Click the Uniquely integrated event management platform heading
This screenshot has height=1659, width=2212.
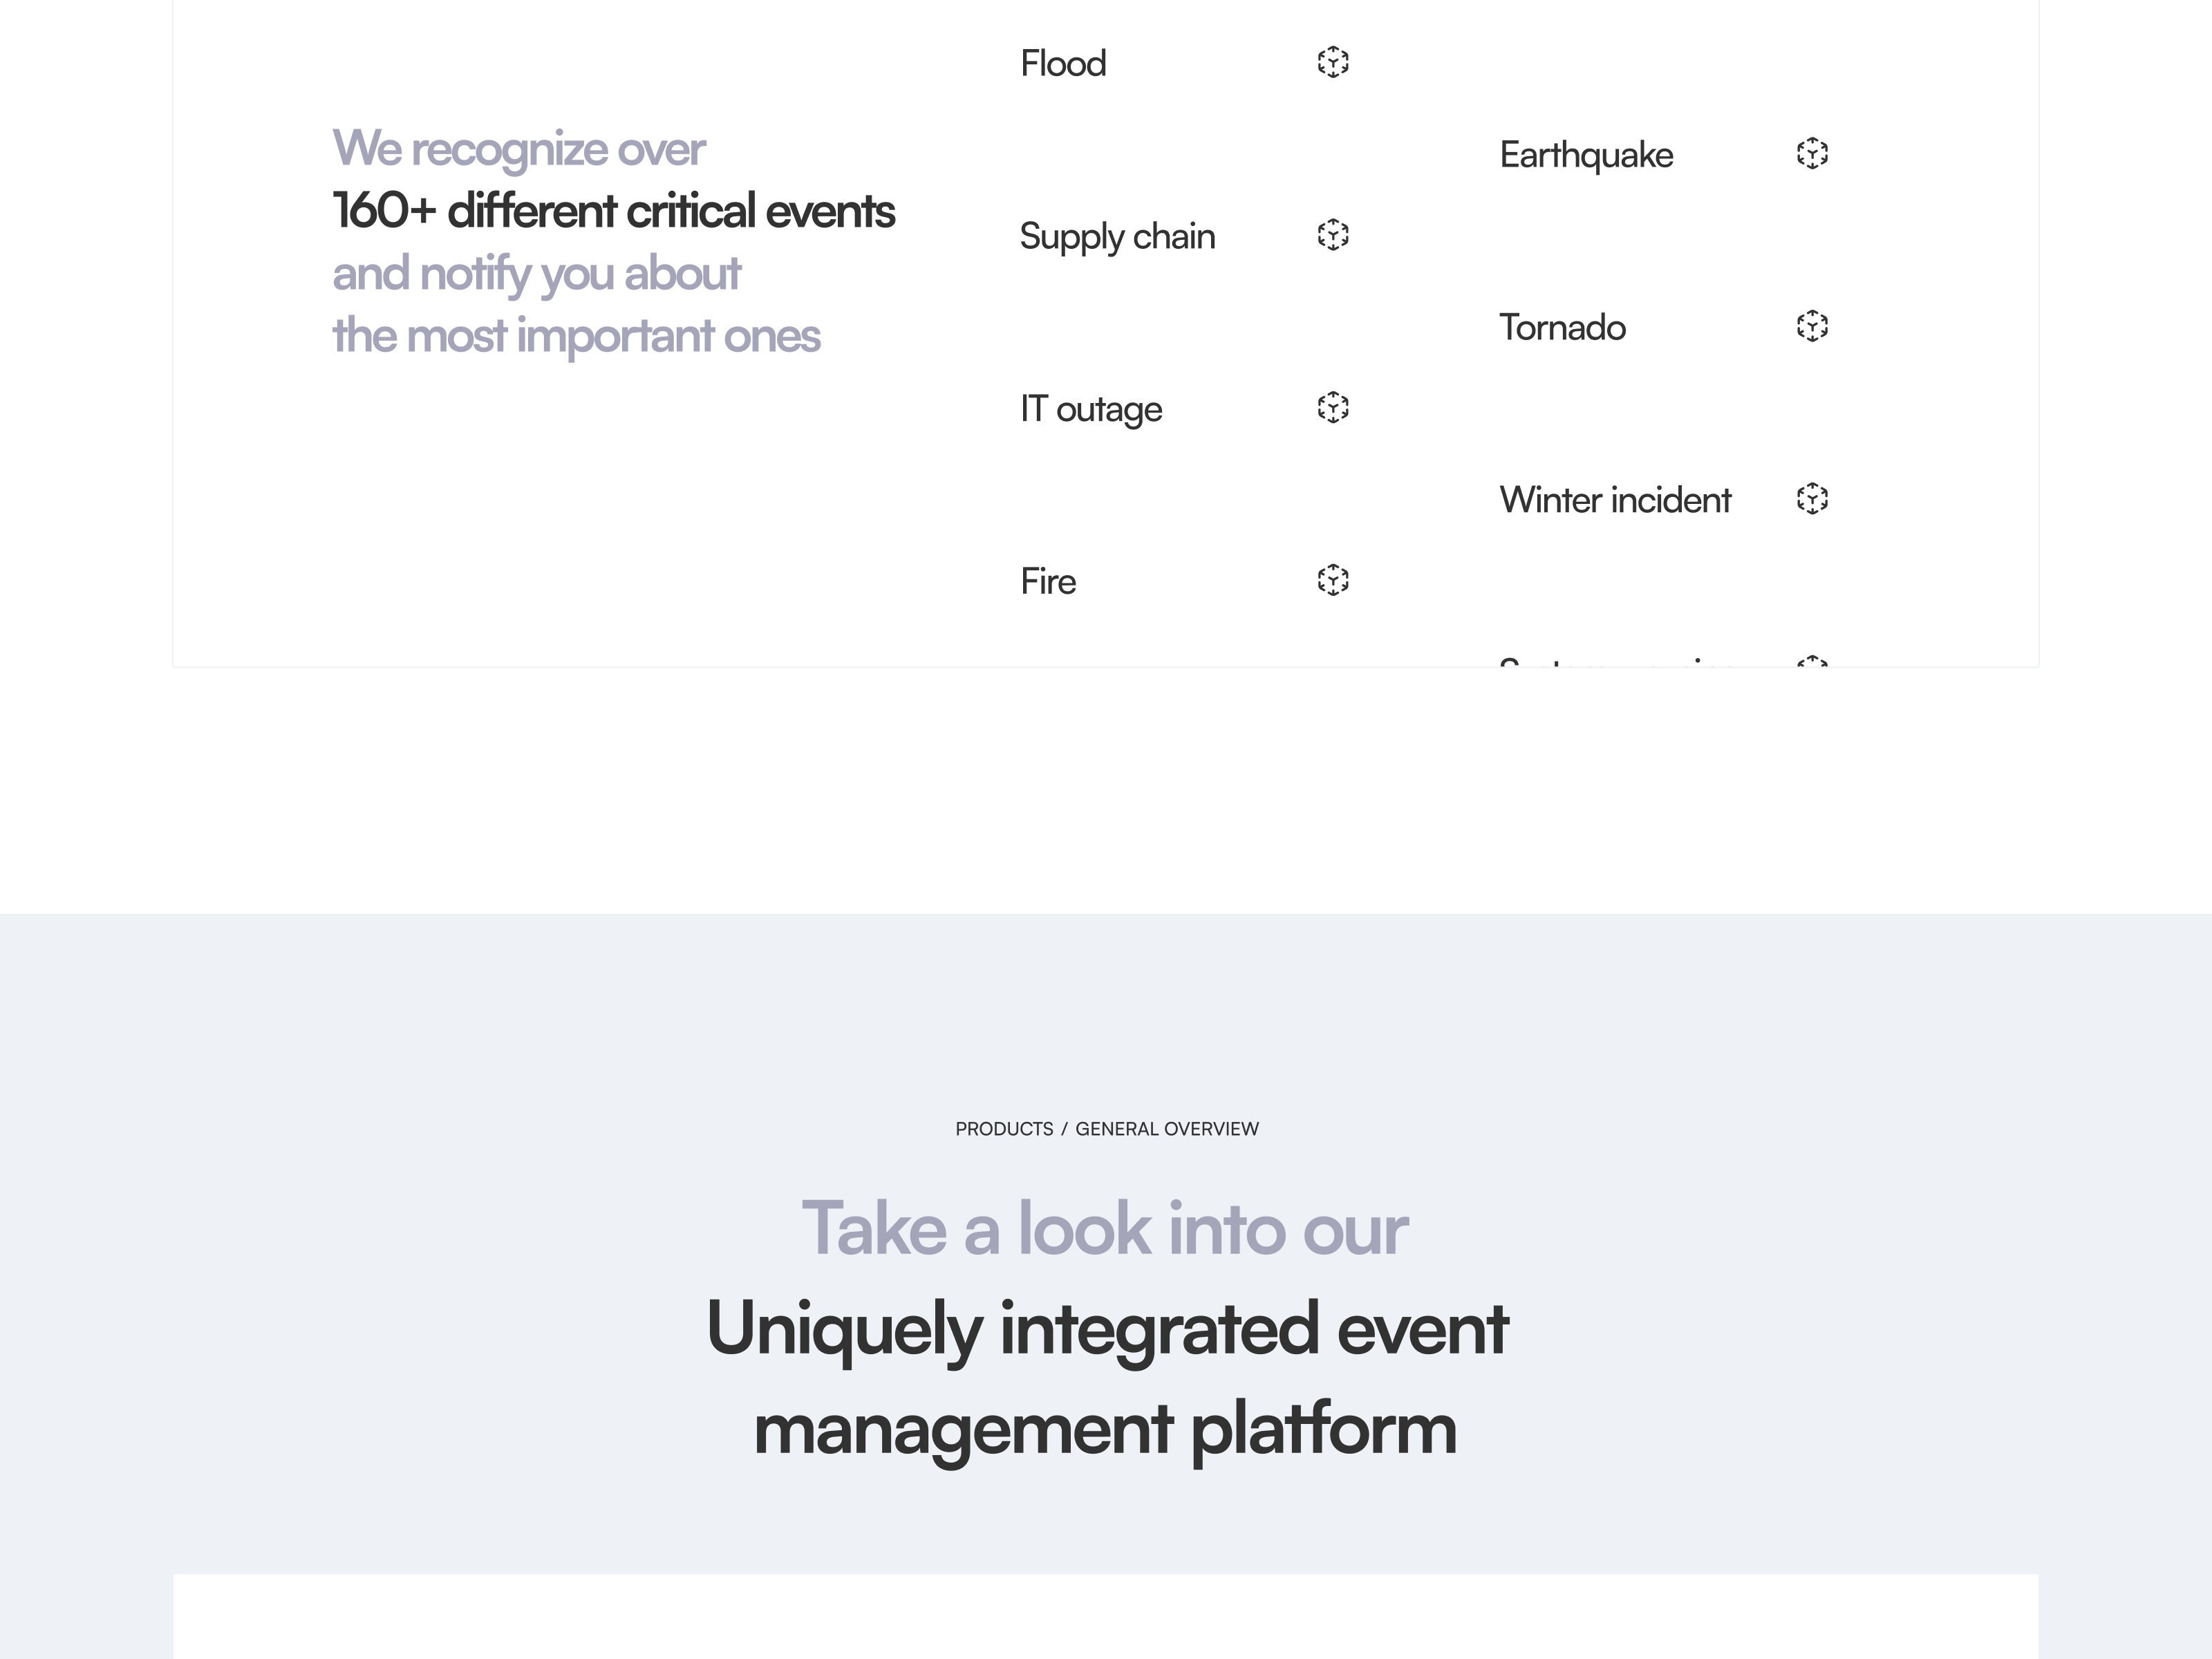(x=1106, y=1379)
